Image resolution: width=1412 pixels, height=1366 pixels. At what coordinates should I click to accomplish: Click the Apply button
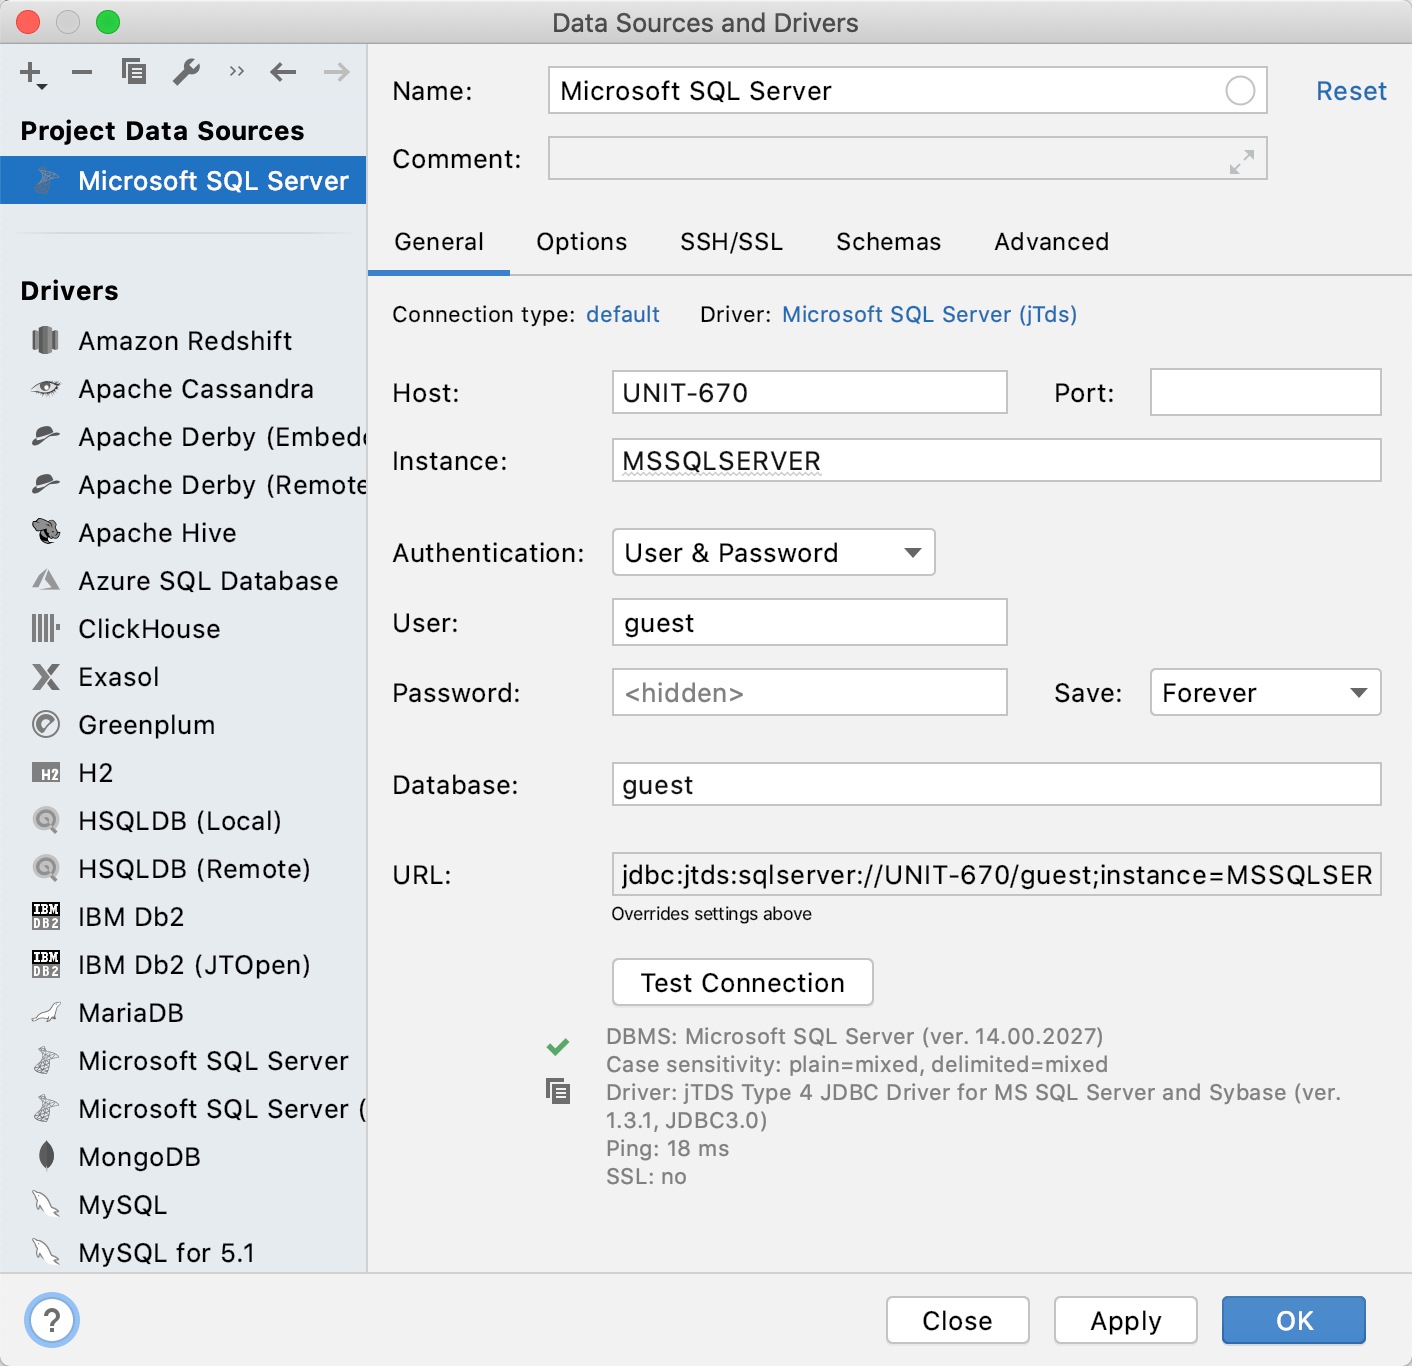[1126, 1321]
